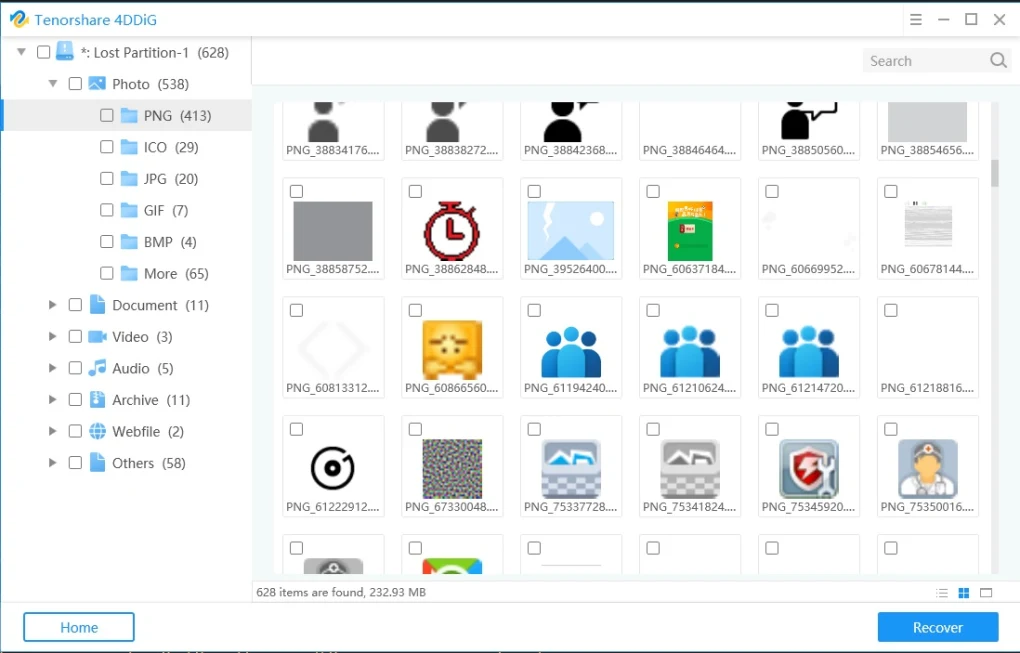Image resolution: width=1020 pixels, height=653 pixels.
Task: Click the Home button
Action: coord(78,627)
